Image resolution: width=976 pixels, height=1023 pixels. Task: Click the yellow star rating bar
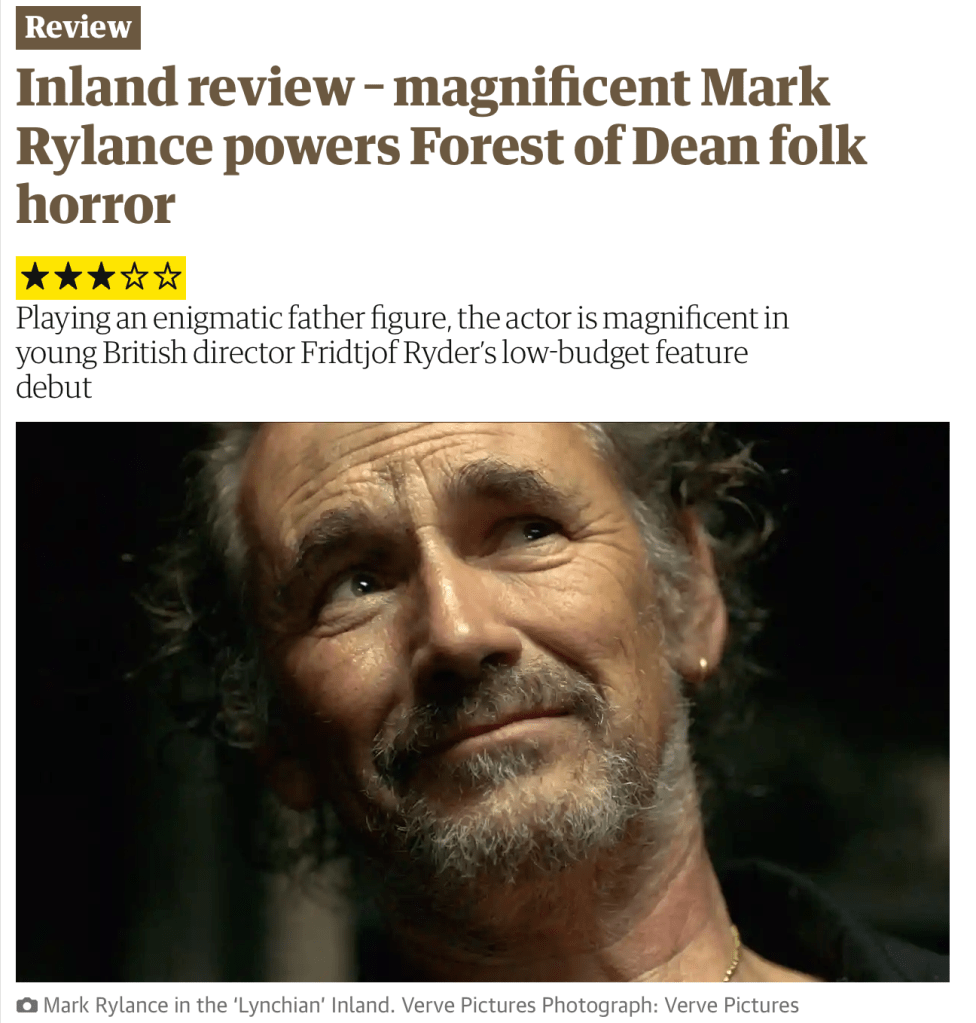click(x=101, y=278)
